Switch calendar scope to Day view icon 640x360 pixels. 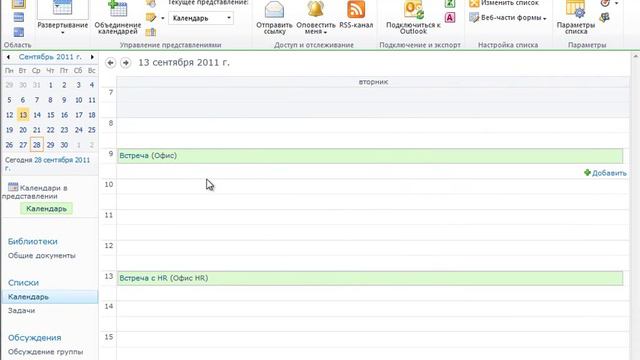coord(19,4)
